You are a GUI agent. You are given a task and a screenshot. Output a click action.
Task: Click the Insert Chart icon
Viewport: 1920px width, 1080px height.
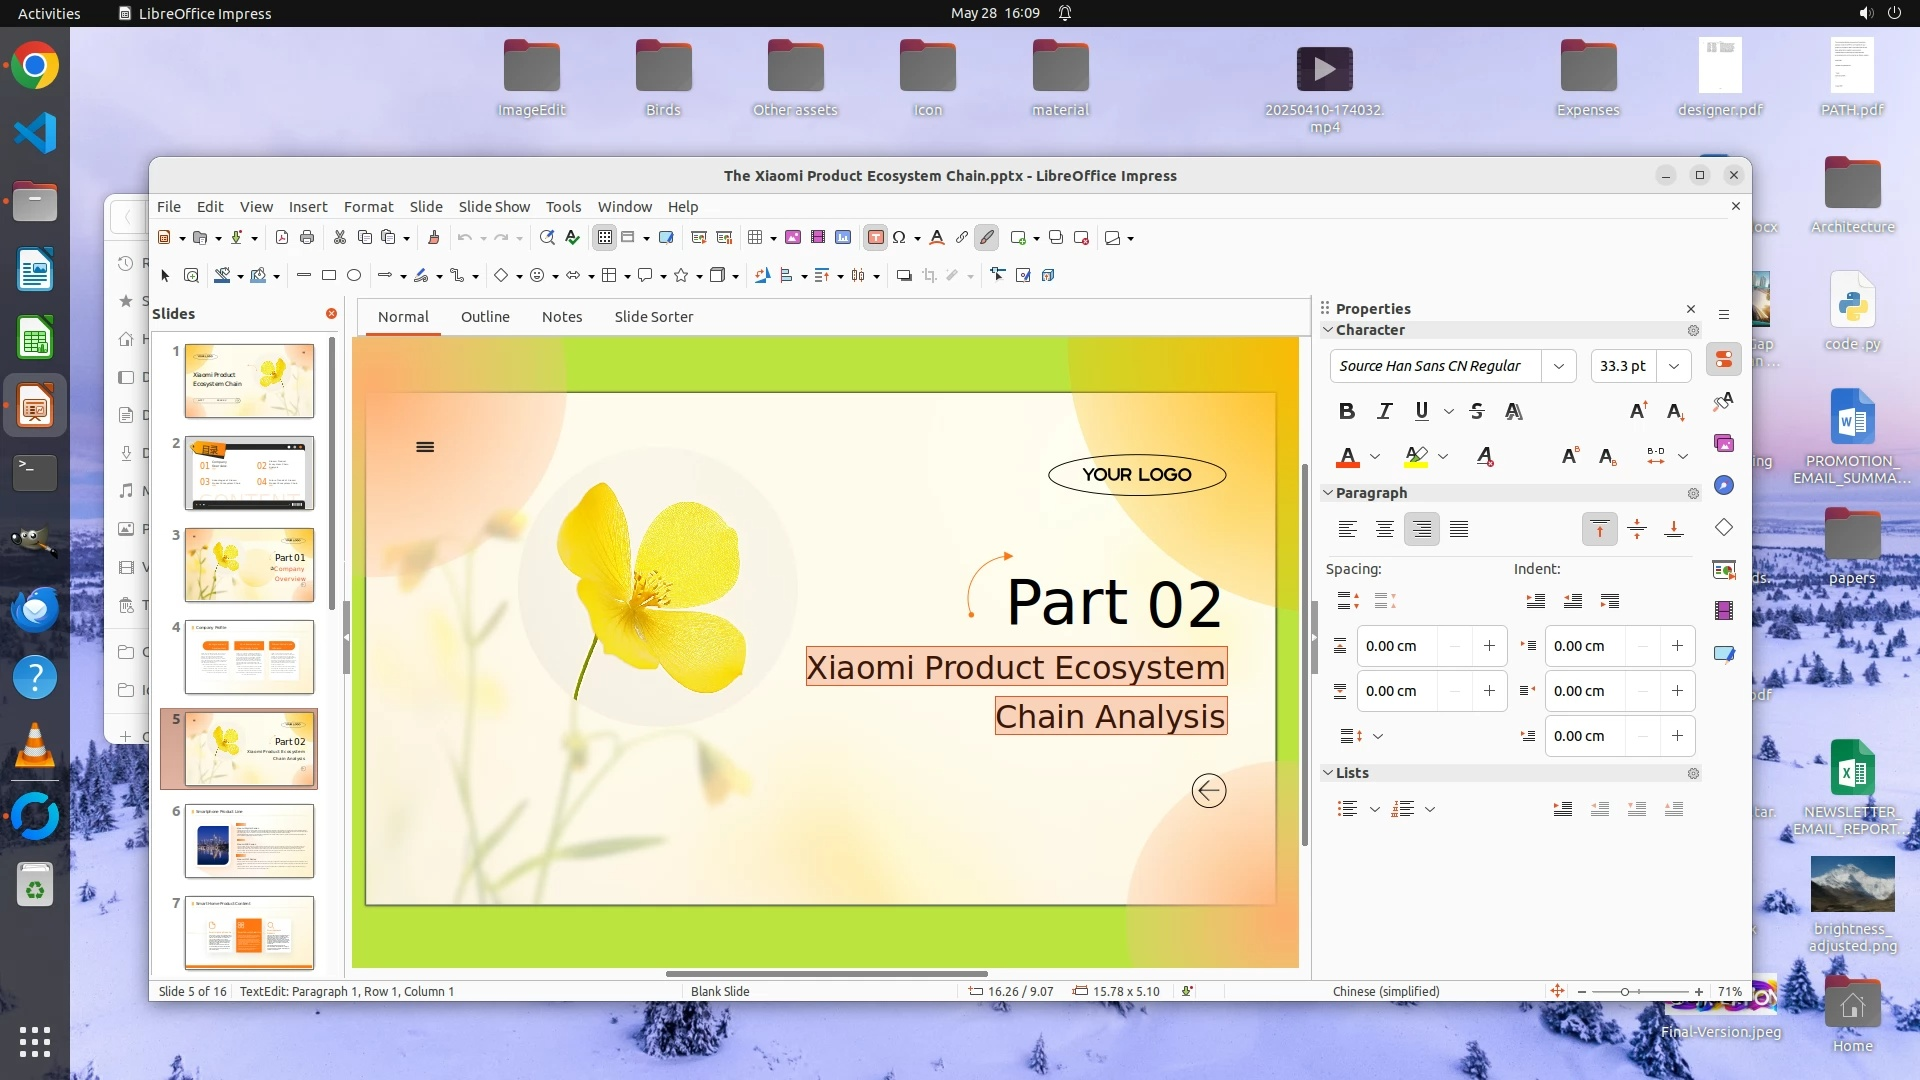[843, 238]
